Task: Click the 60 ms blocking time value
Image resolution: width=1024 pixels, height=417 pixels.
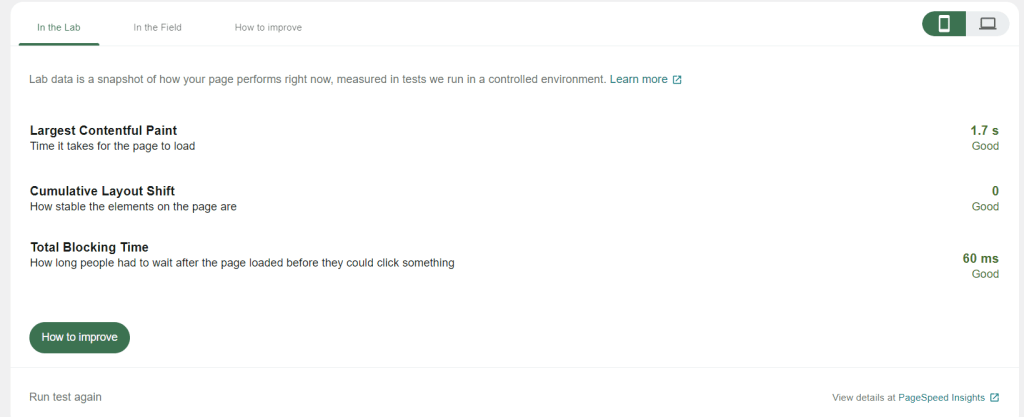Action: point(981,258)
